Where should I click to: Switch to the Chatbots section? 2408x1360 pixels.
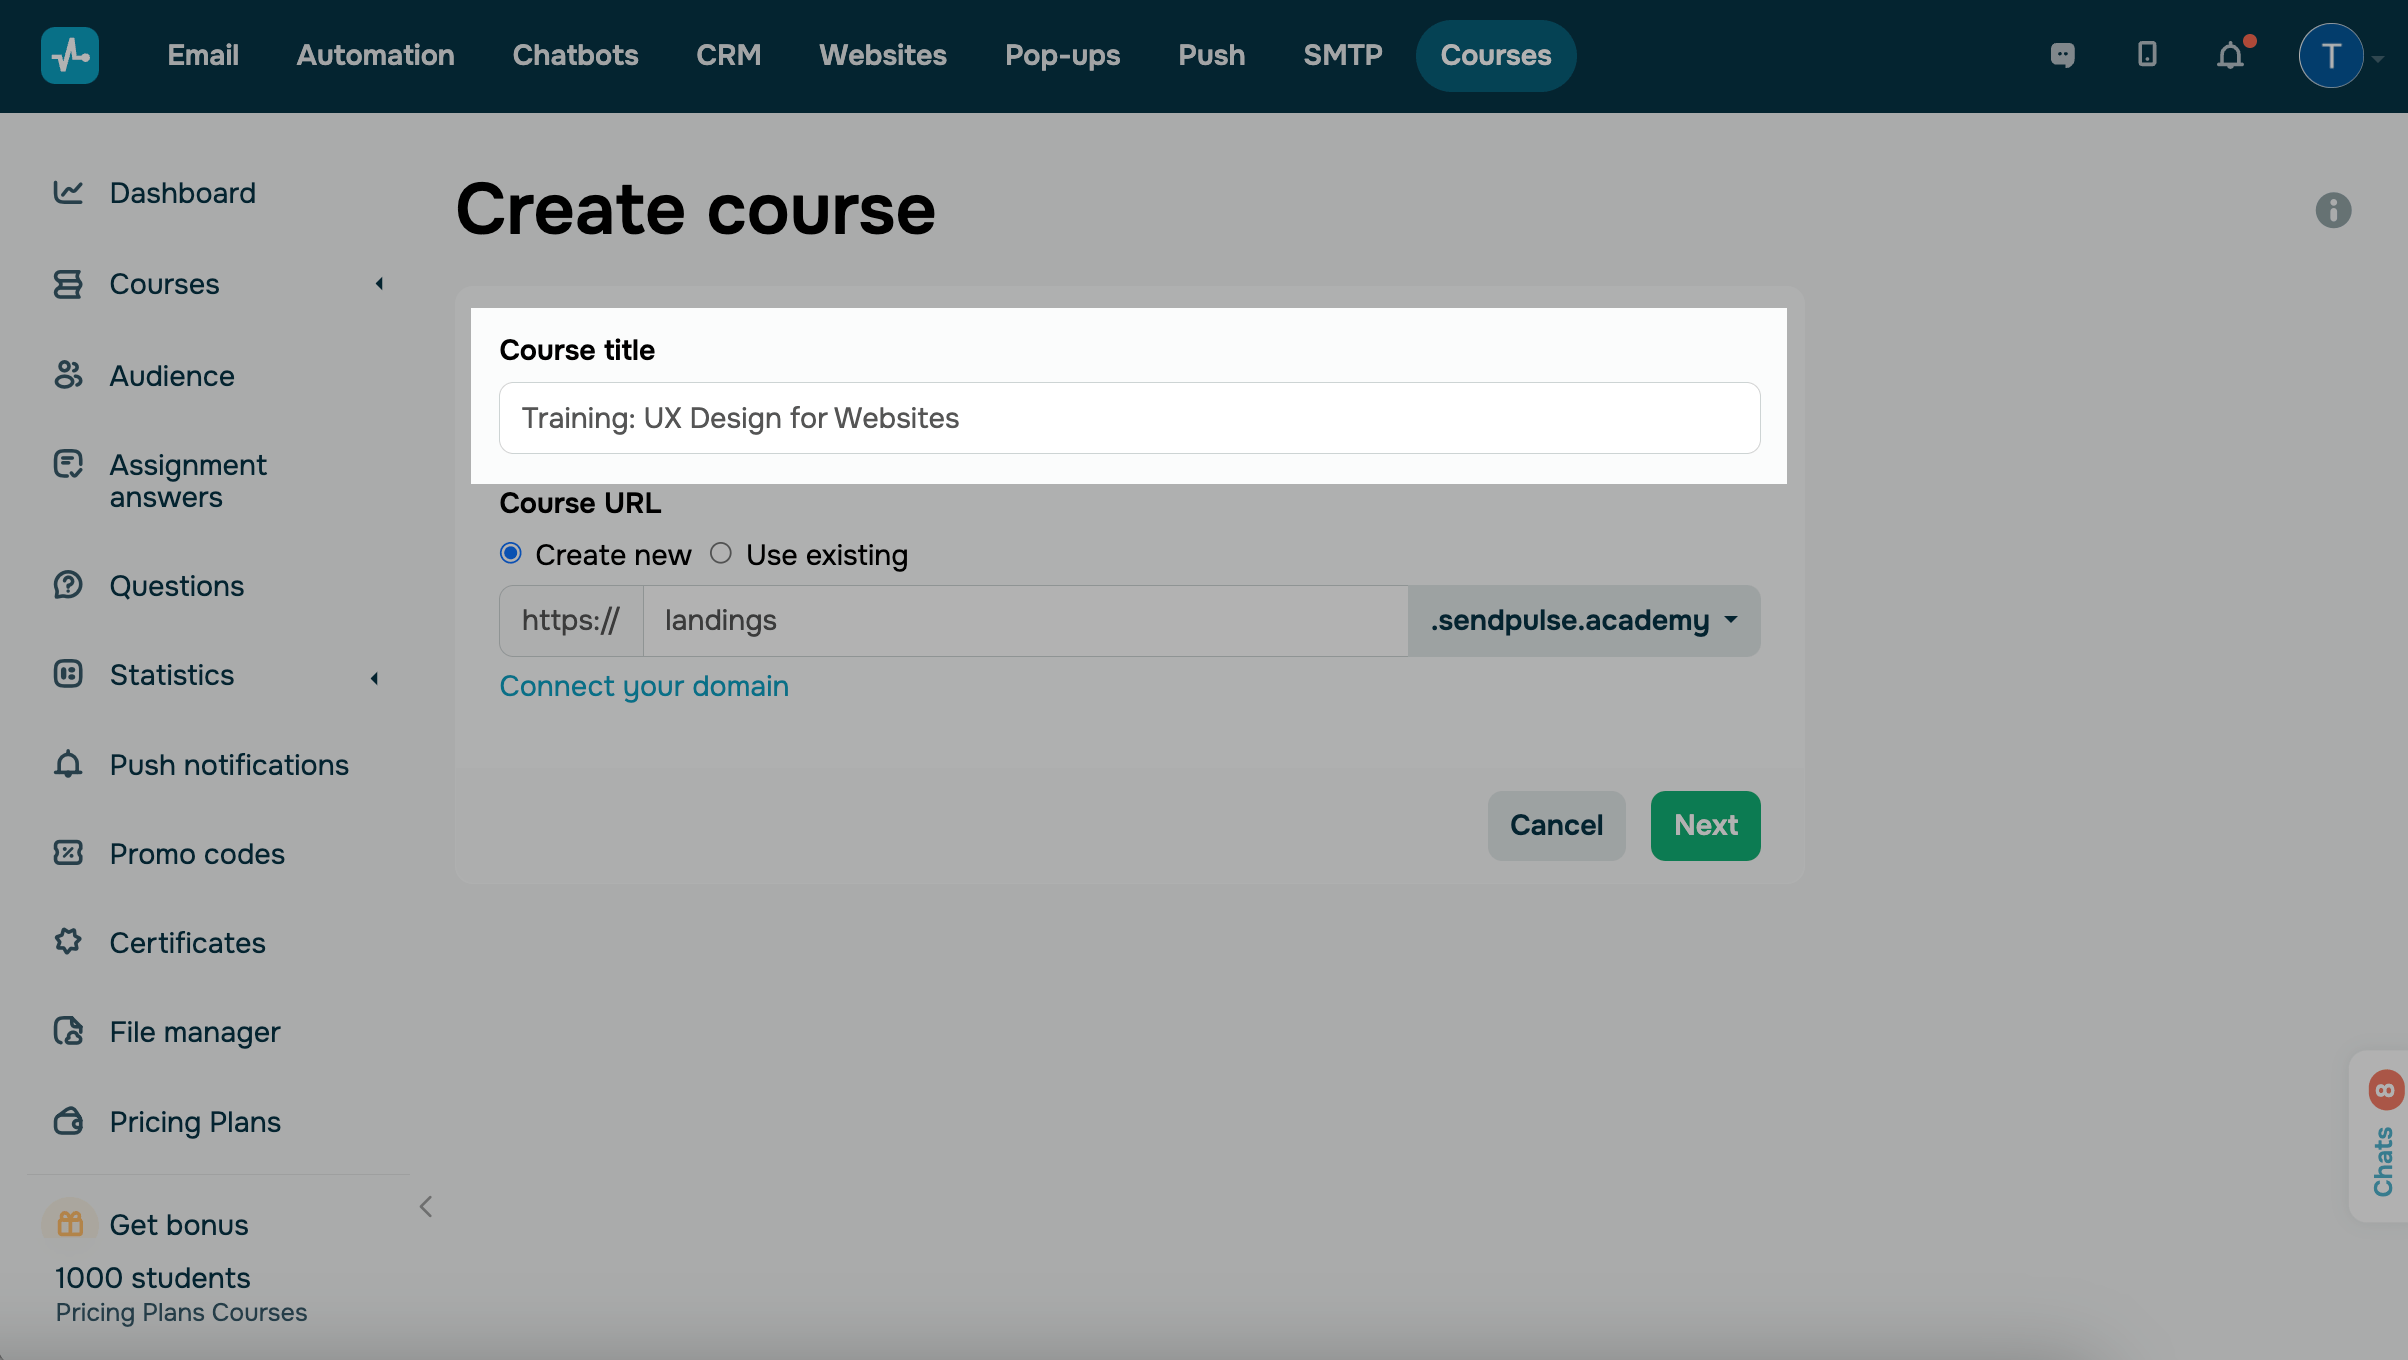point(575,55)
